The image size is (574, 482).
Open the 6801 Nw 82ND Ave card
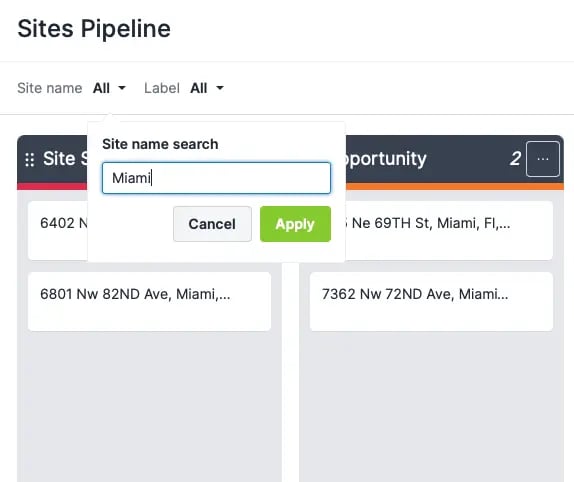[x=149, y=302]
